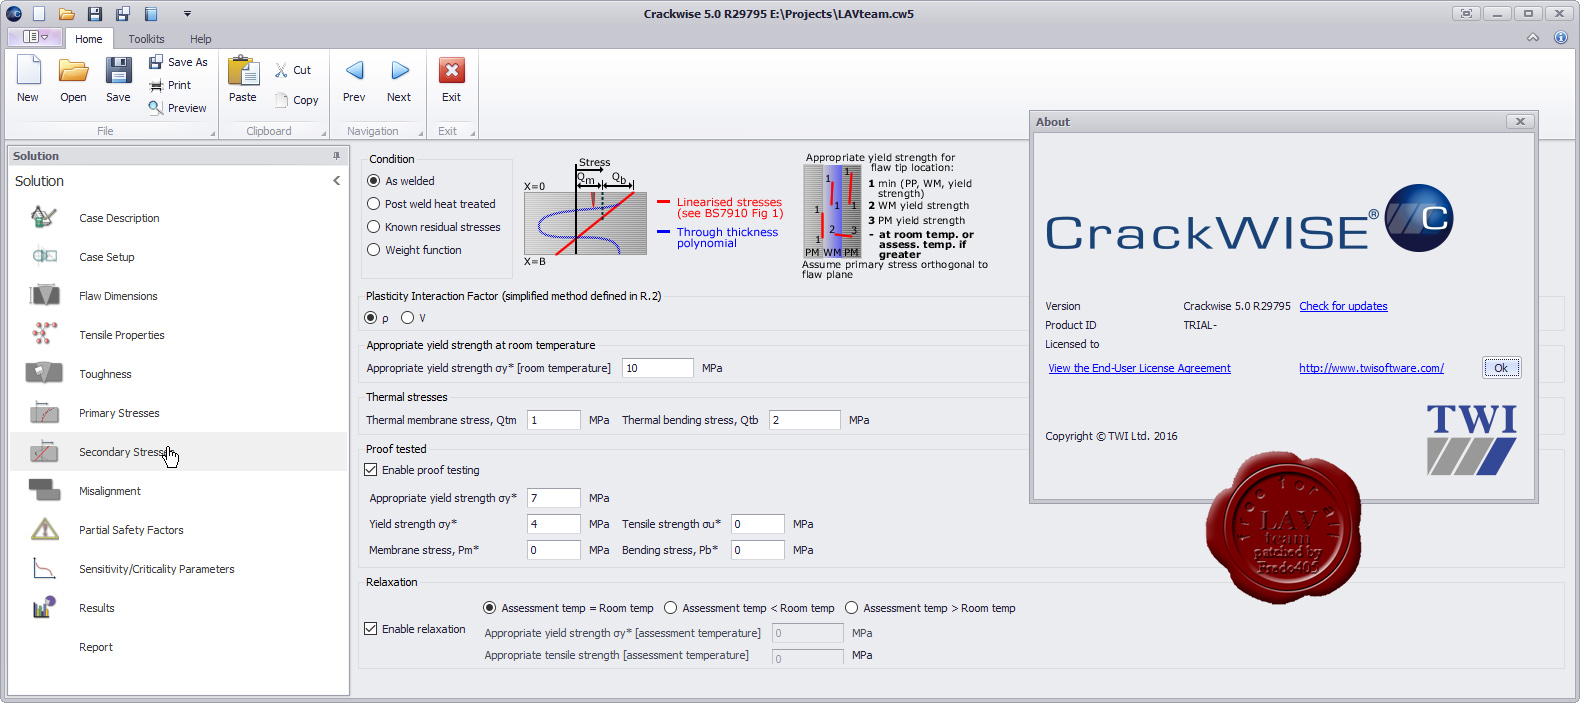1580x703 pixels.
Task: Click the Copy icon in Clipboard group
Action: point(282,100)
